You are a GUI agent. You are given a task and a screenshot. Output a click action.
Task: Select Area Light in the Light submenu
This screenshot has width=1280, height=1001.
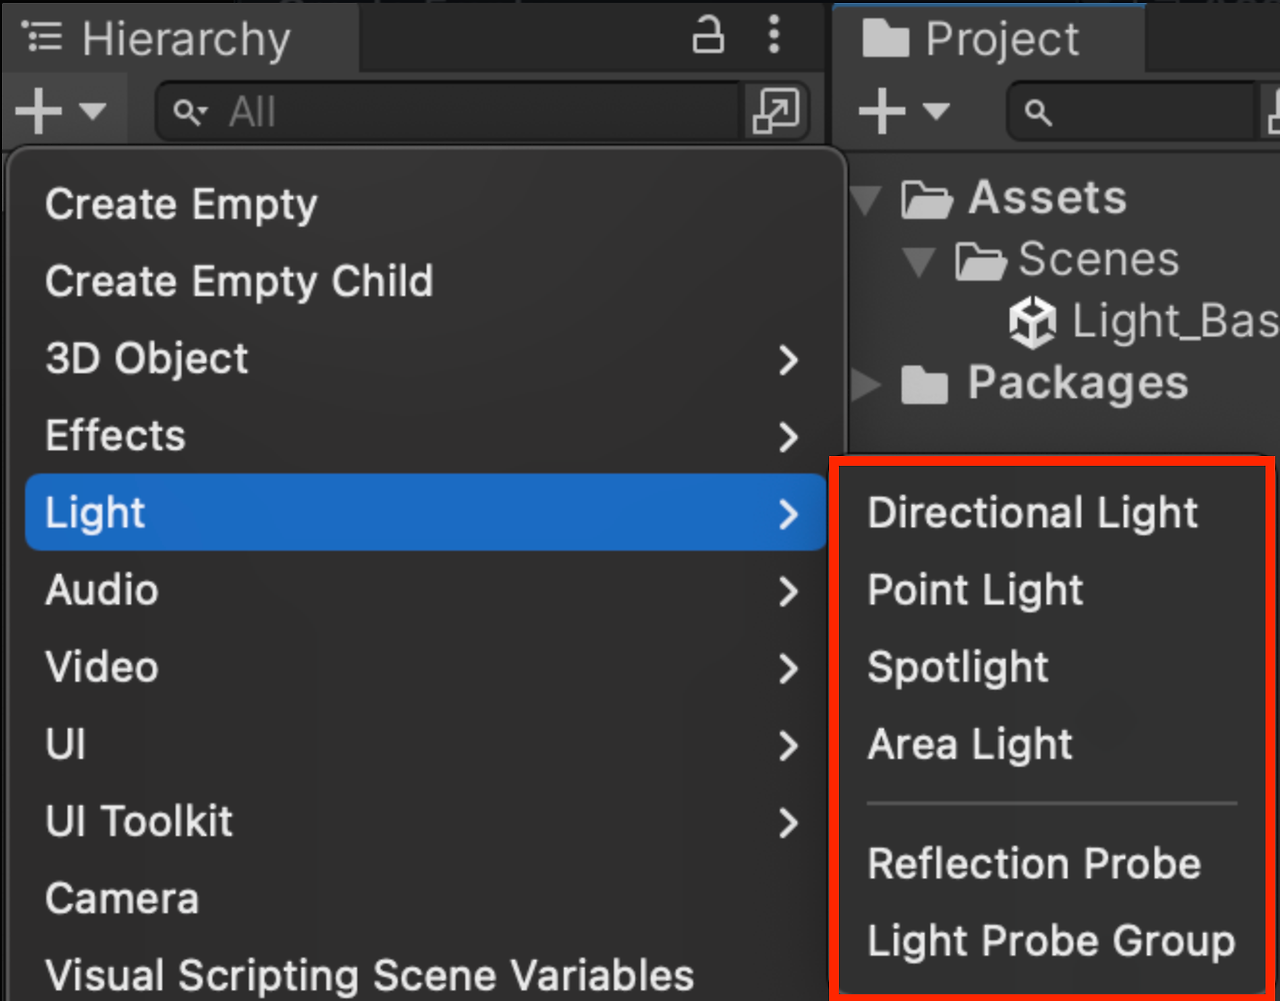click(970, 744)
